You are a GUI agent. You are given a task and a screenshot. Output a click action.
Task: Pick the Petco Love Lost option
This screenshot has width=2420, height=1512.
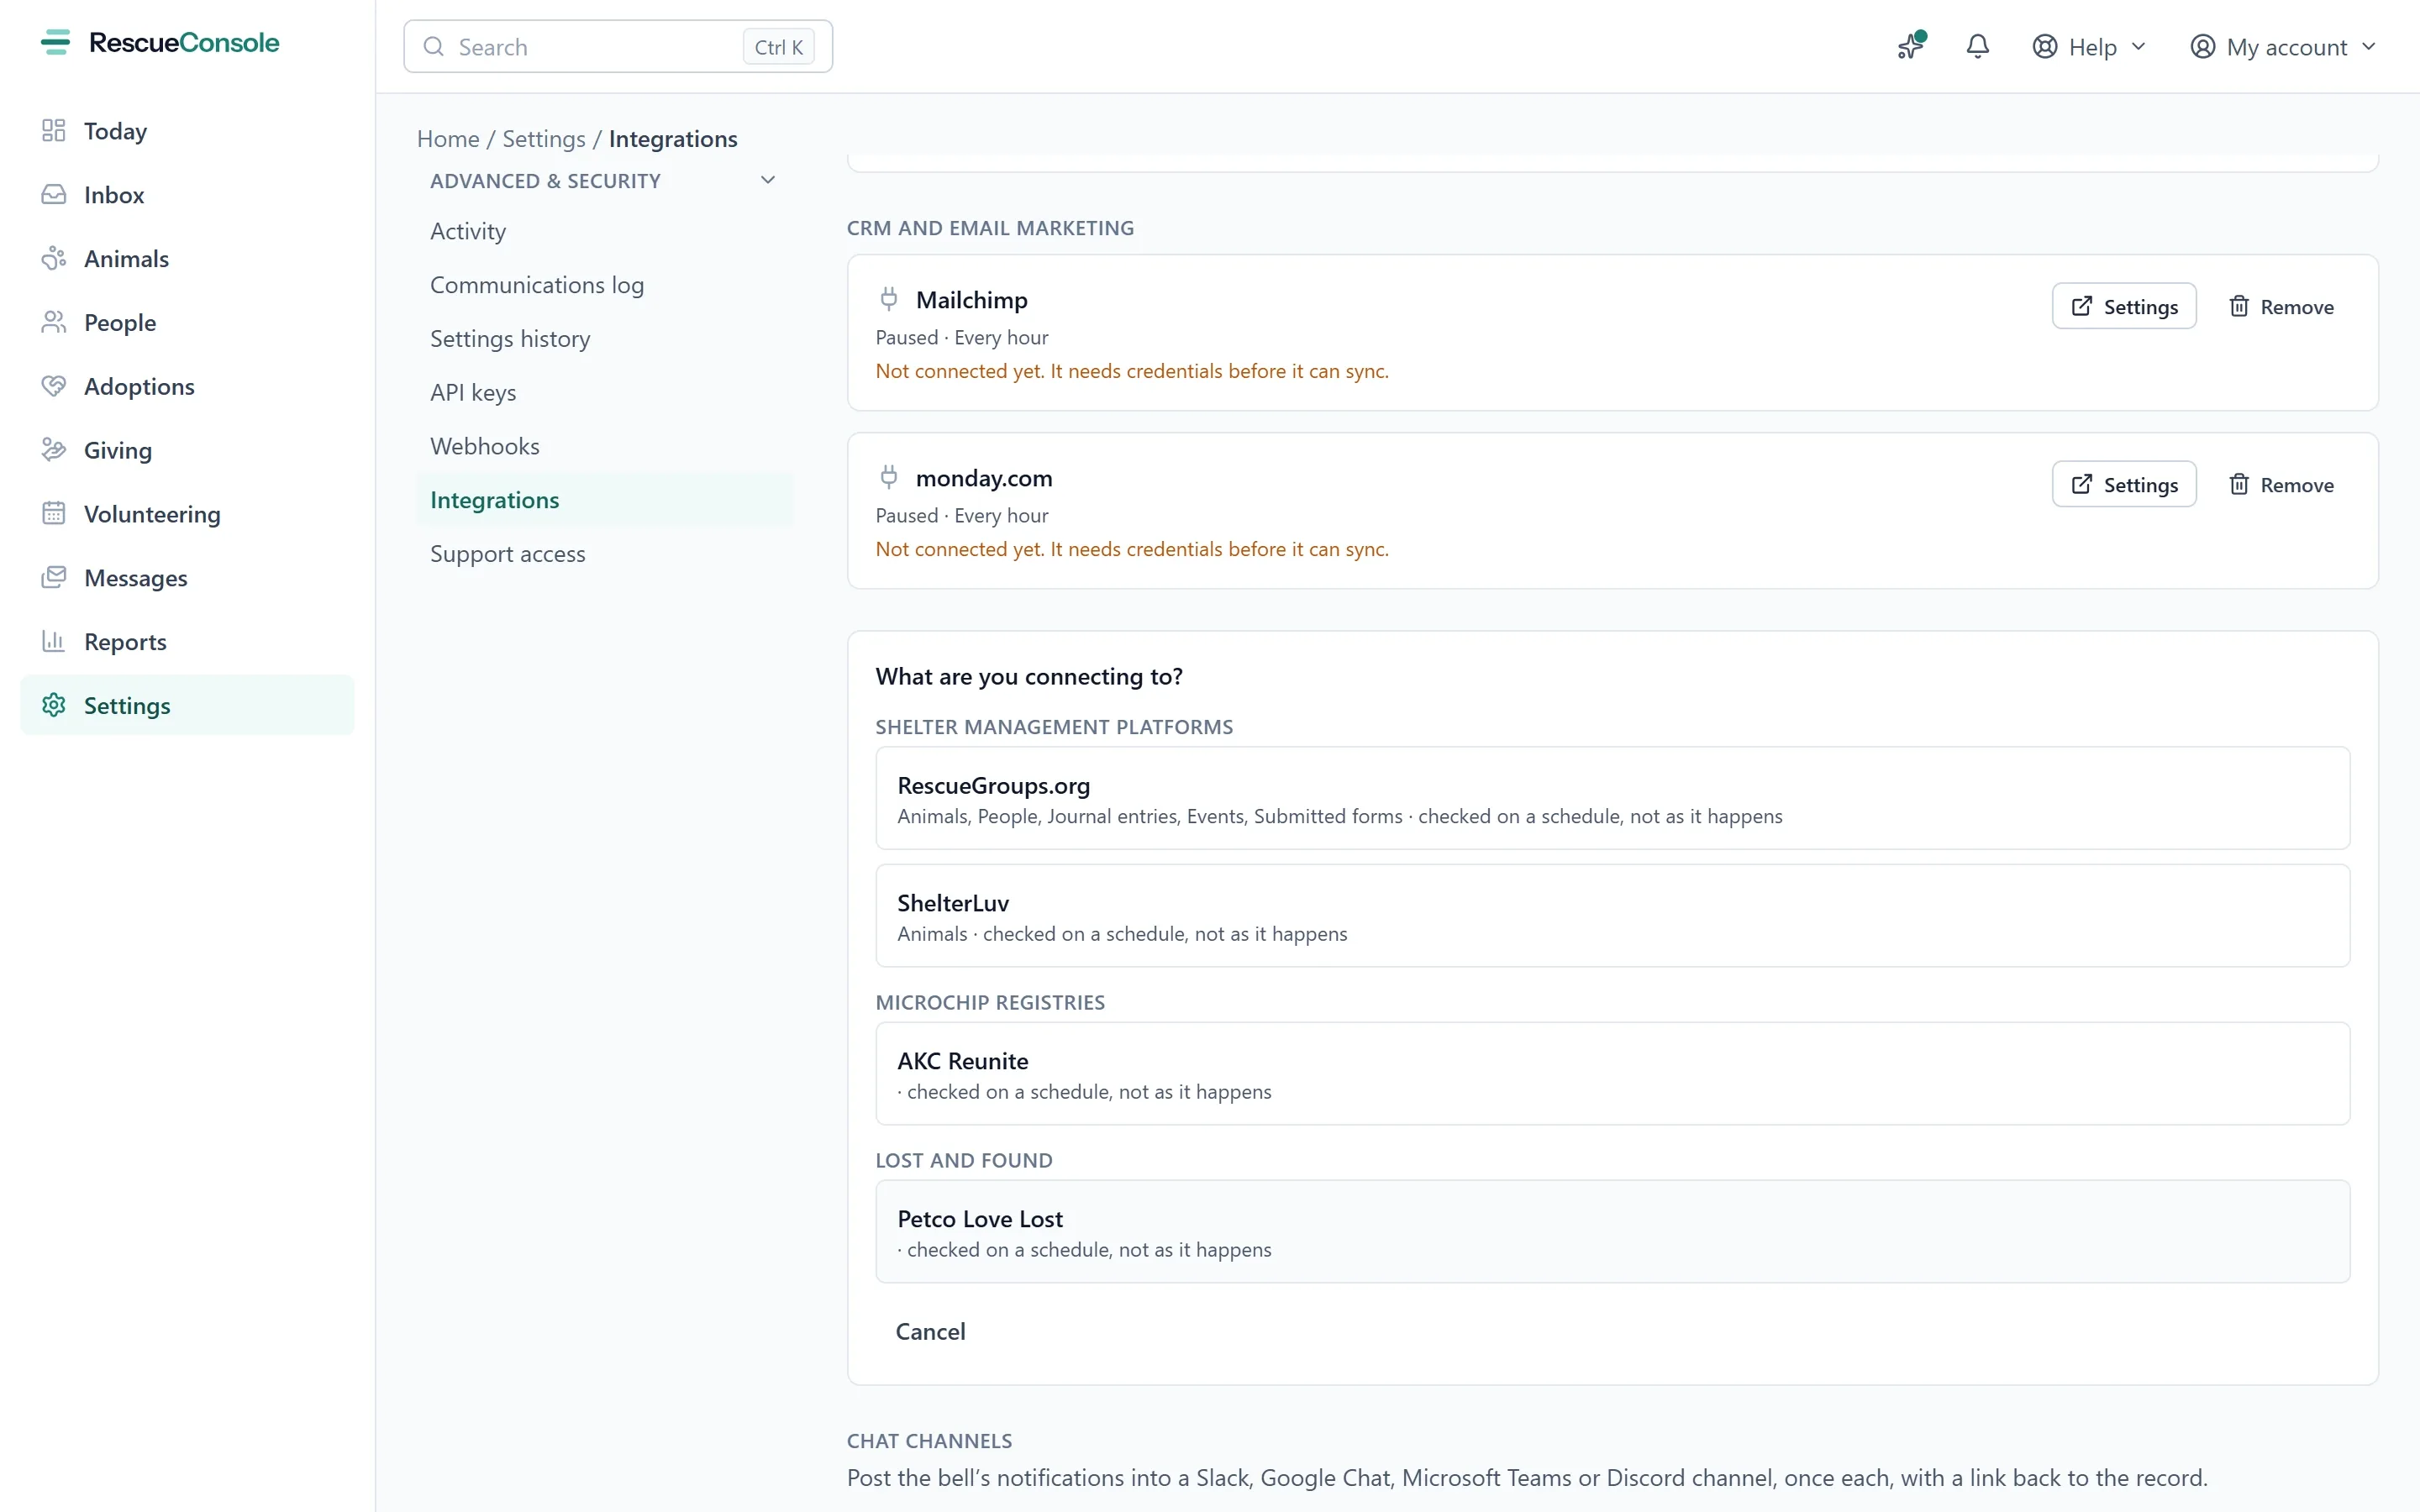[x=1612, y=1232]
